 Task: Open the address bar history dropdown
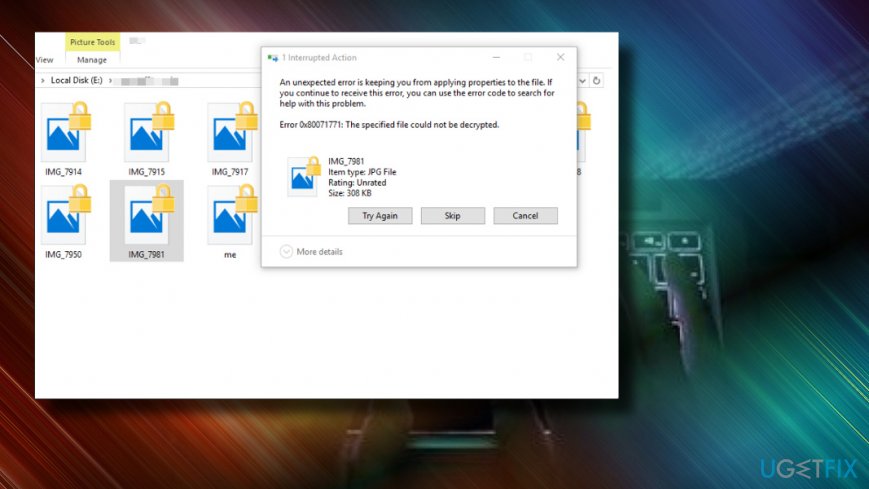[582, 81]
